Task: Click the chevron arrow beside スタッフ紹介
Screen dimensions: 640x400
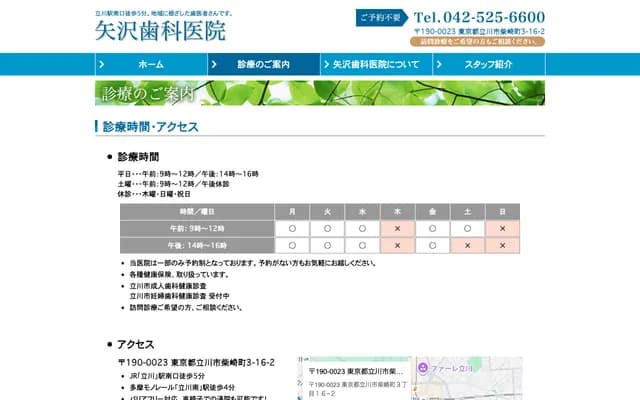Action: coord(439,64)
